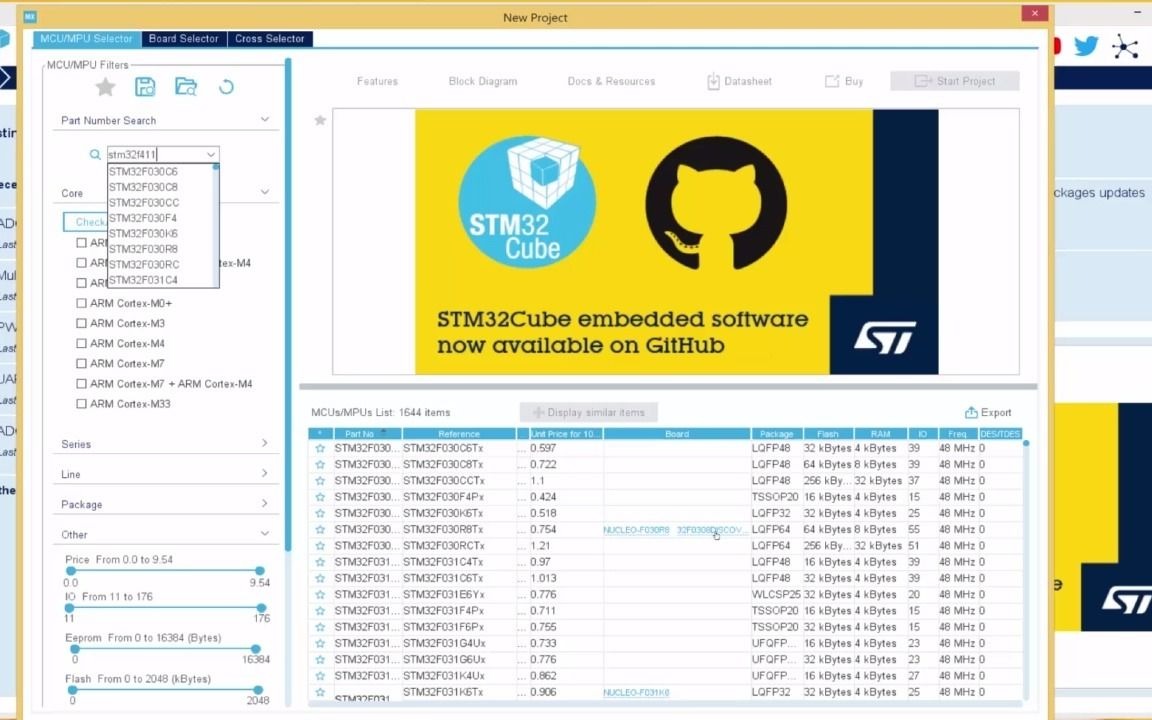
Task: Open the Cross Selector tab
Action: [270, 38]
